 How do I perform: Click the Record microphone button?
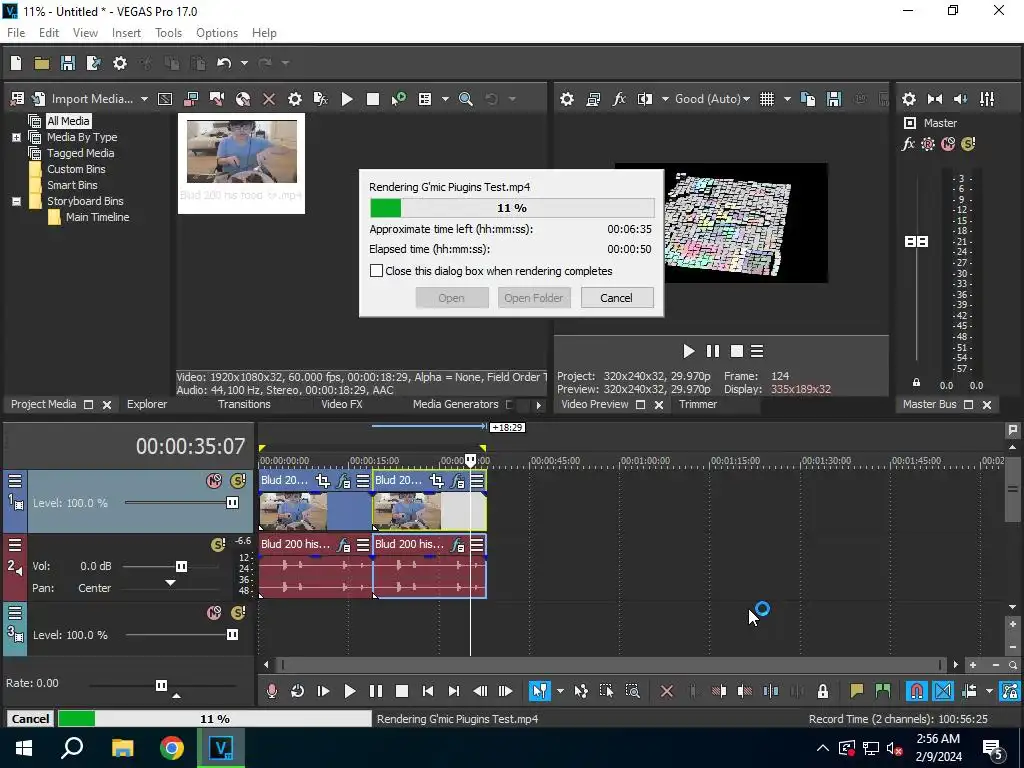coord(272,691)
